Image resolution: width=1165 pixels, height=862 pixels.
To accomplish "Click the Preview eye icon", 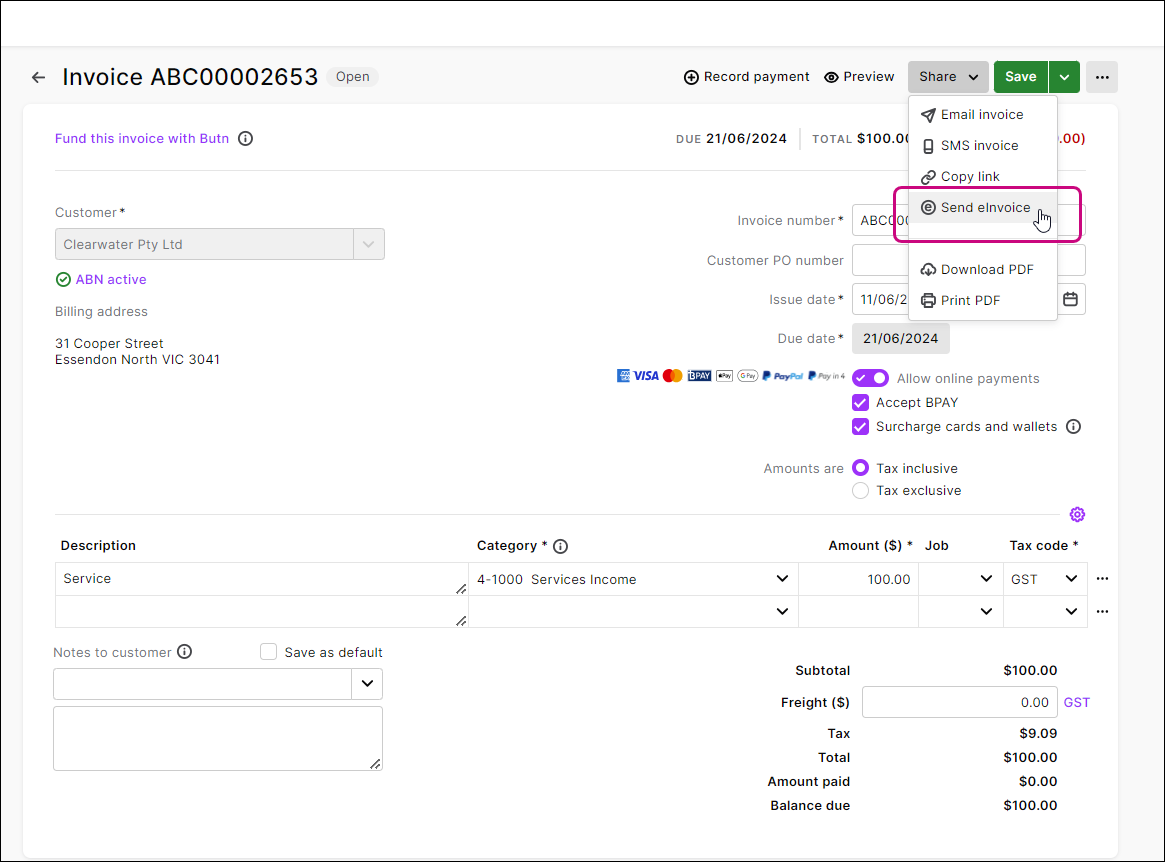I will pyautogui.click(x=831, y=77).
